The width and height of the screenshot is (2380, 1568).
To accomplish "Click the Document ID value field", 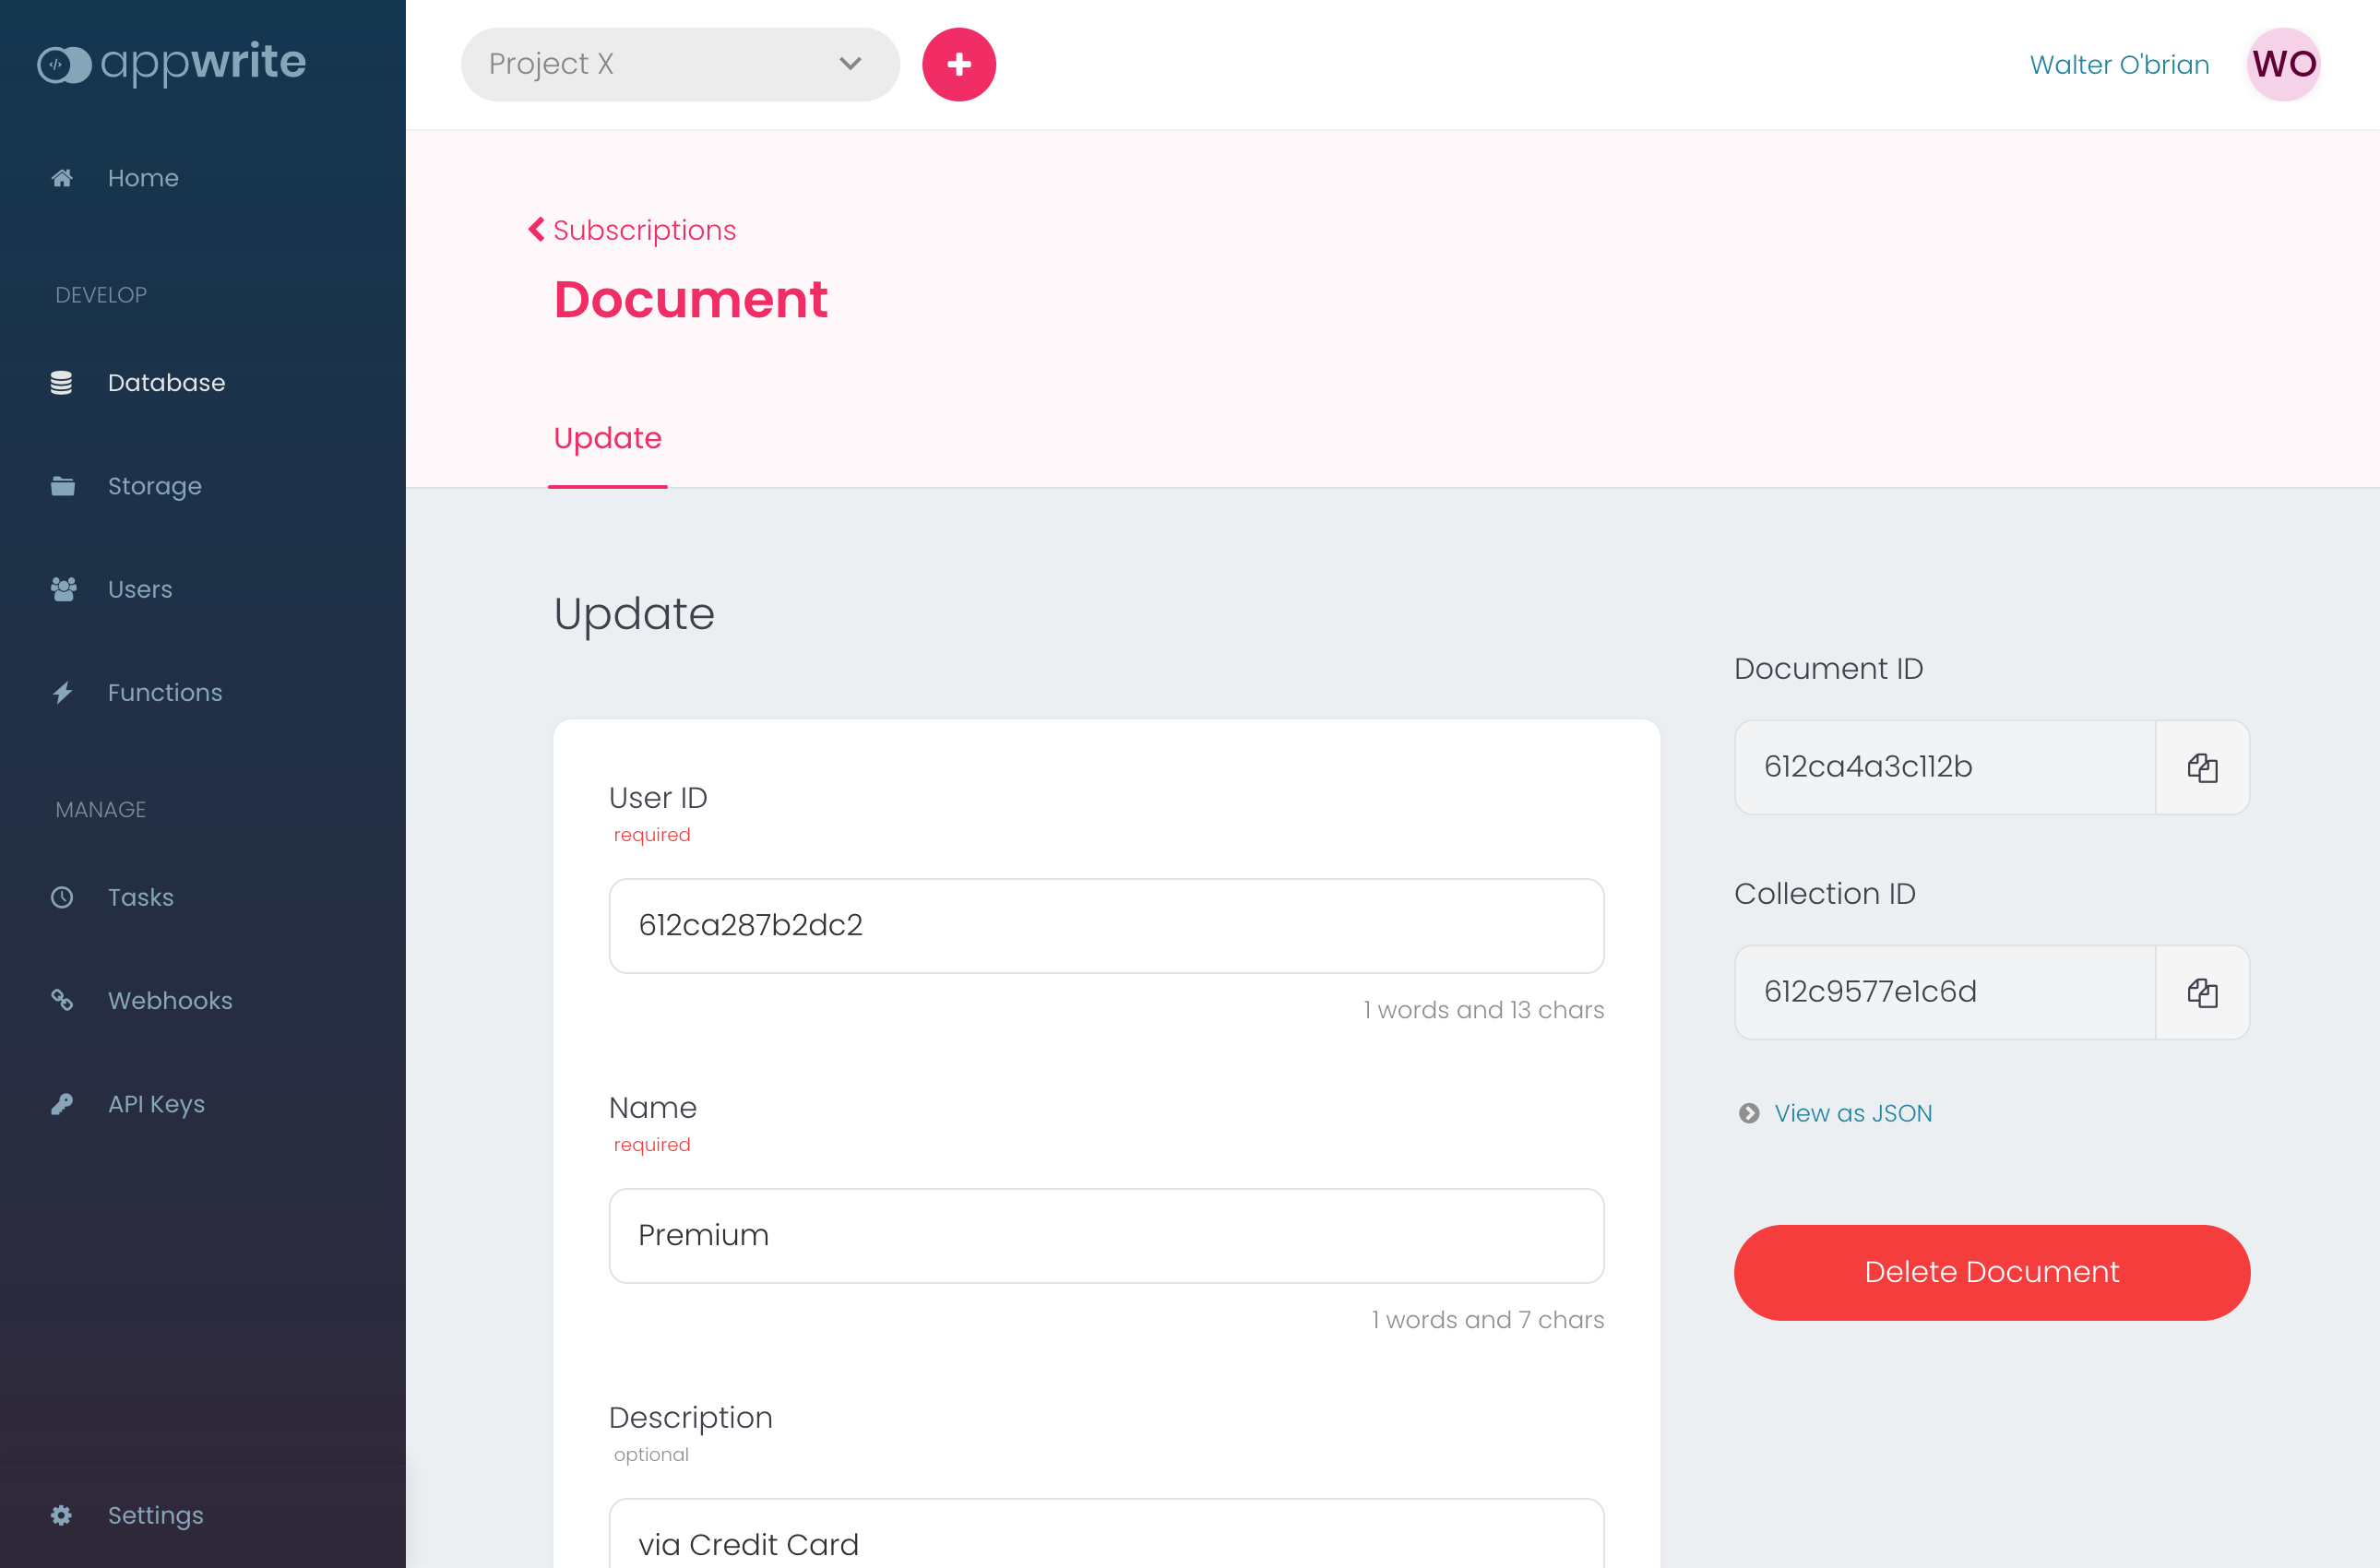I will [1945, 767].
